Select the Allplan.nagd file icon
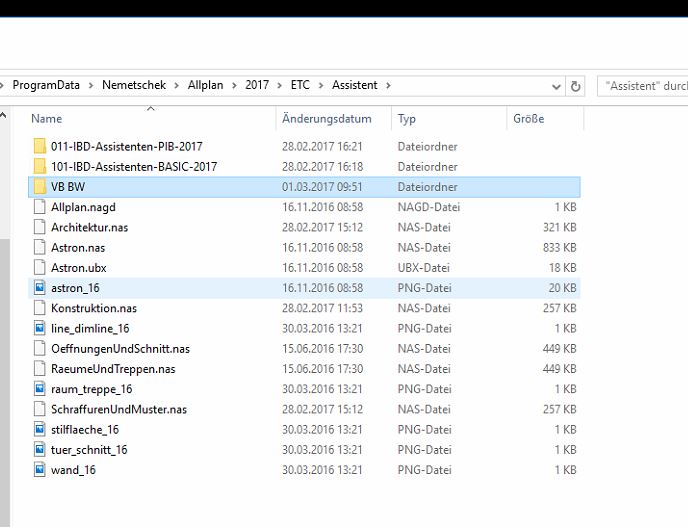Viewport: 688px width, 527px height. point(40,207)
